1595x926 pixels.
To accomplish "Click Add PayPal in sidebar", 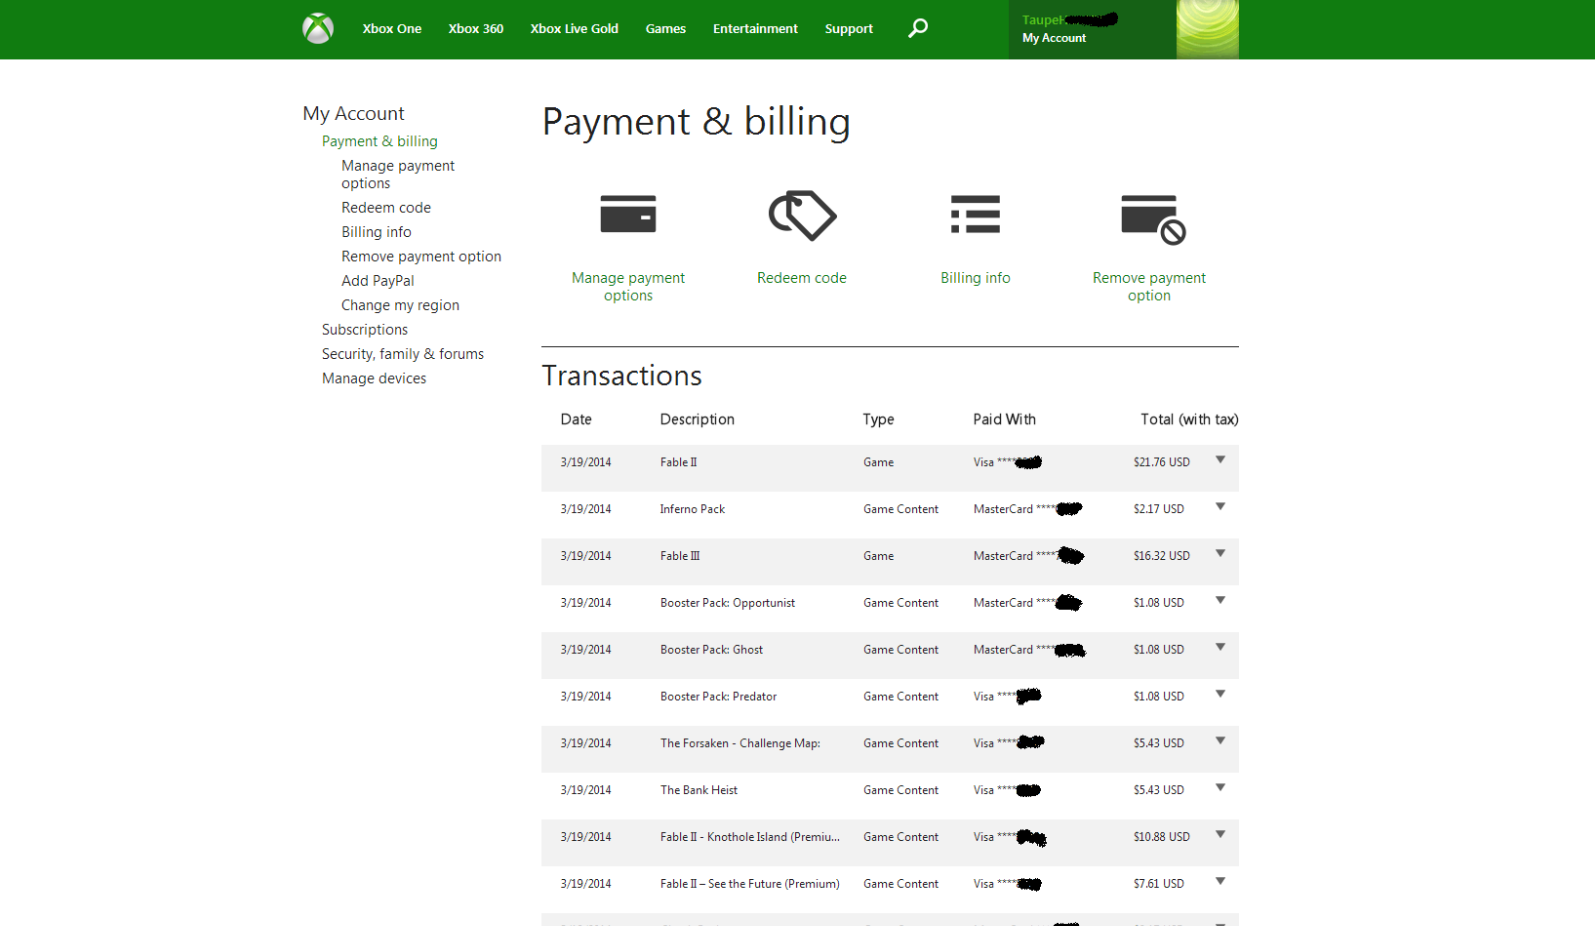I will pos(377,281).
